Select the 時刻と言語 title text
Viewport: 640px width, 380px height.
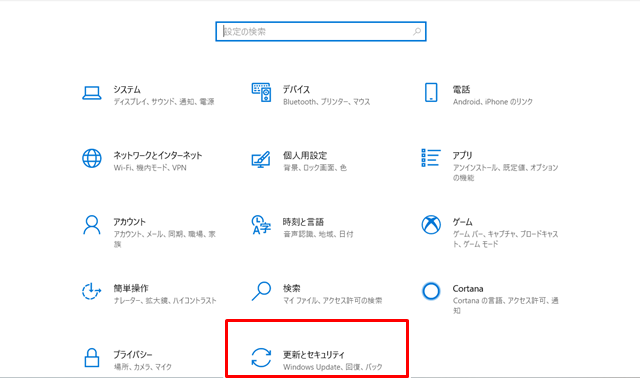pos(303,222)
